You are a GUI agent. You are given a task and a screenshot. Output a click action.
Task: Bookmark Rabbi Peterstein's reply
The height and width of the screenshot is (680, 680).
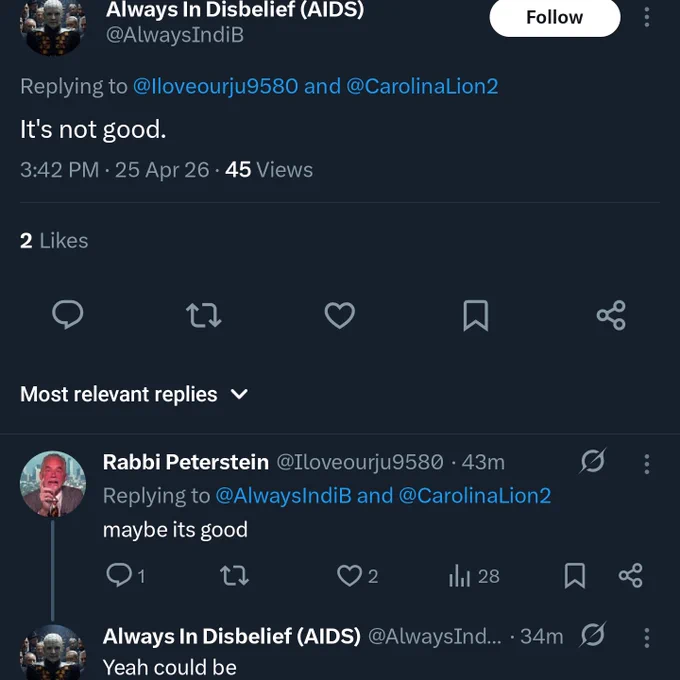click(575, 576)
